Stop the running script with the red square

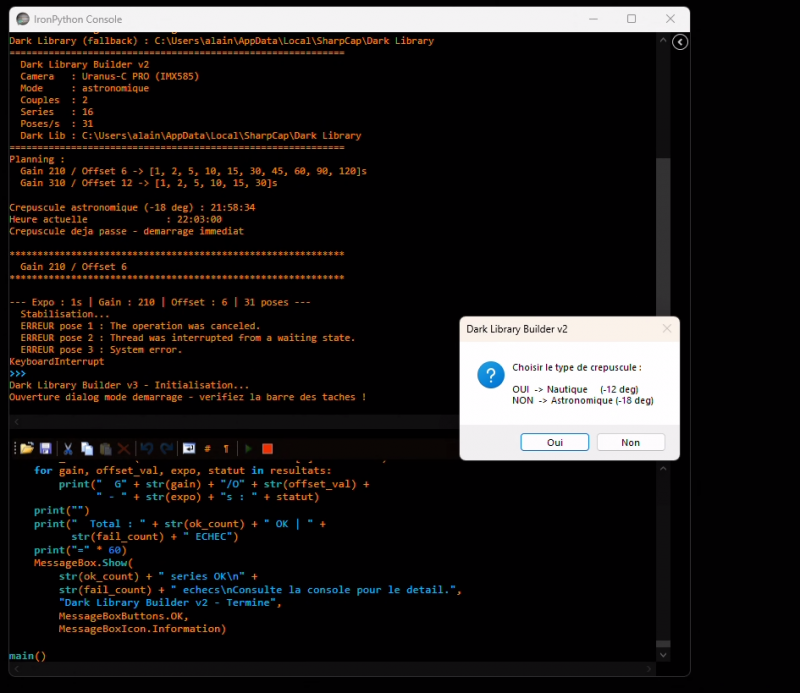click(x=267, y=449)
